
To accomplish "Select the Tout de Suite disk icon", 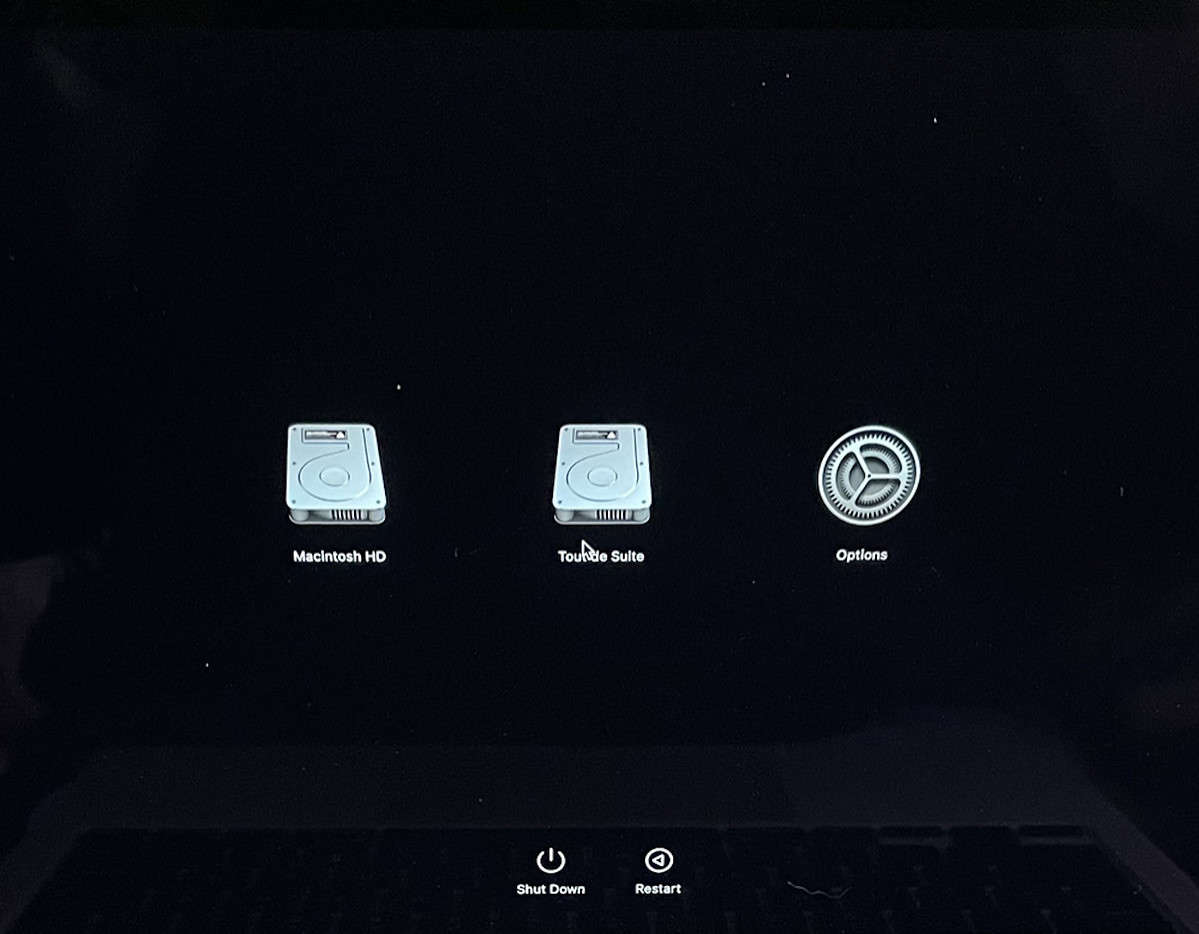I will [602, 474].
